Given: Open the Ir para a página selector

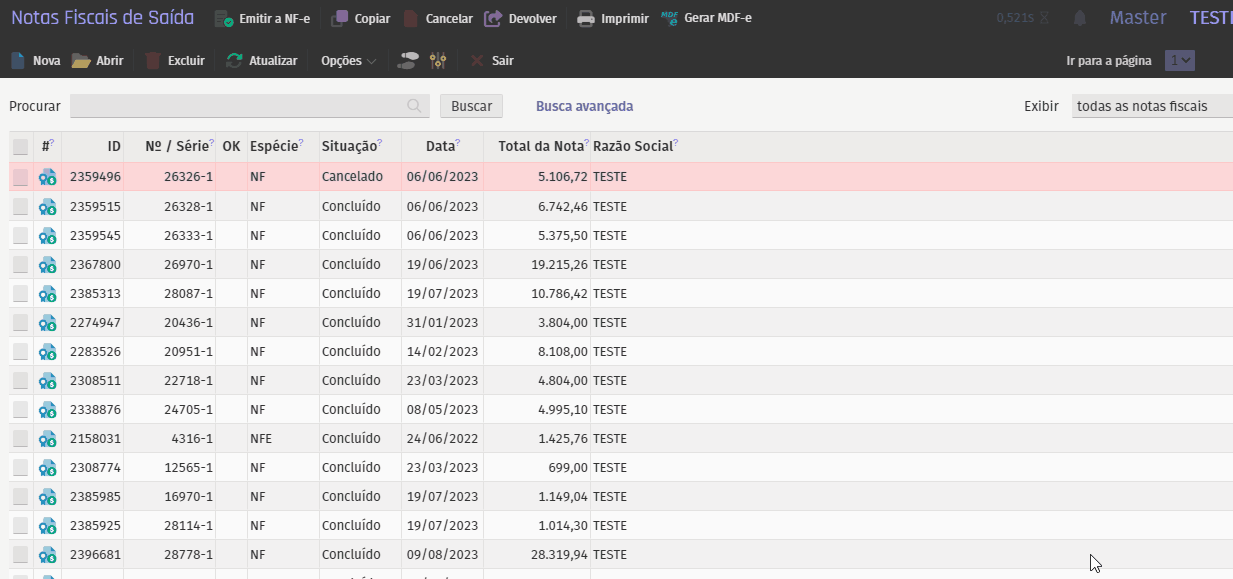Looking at the screenshot, I should pyautogui.click(x=1180, y=61).
